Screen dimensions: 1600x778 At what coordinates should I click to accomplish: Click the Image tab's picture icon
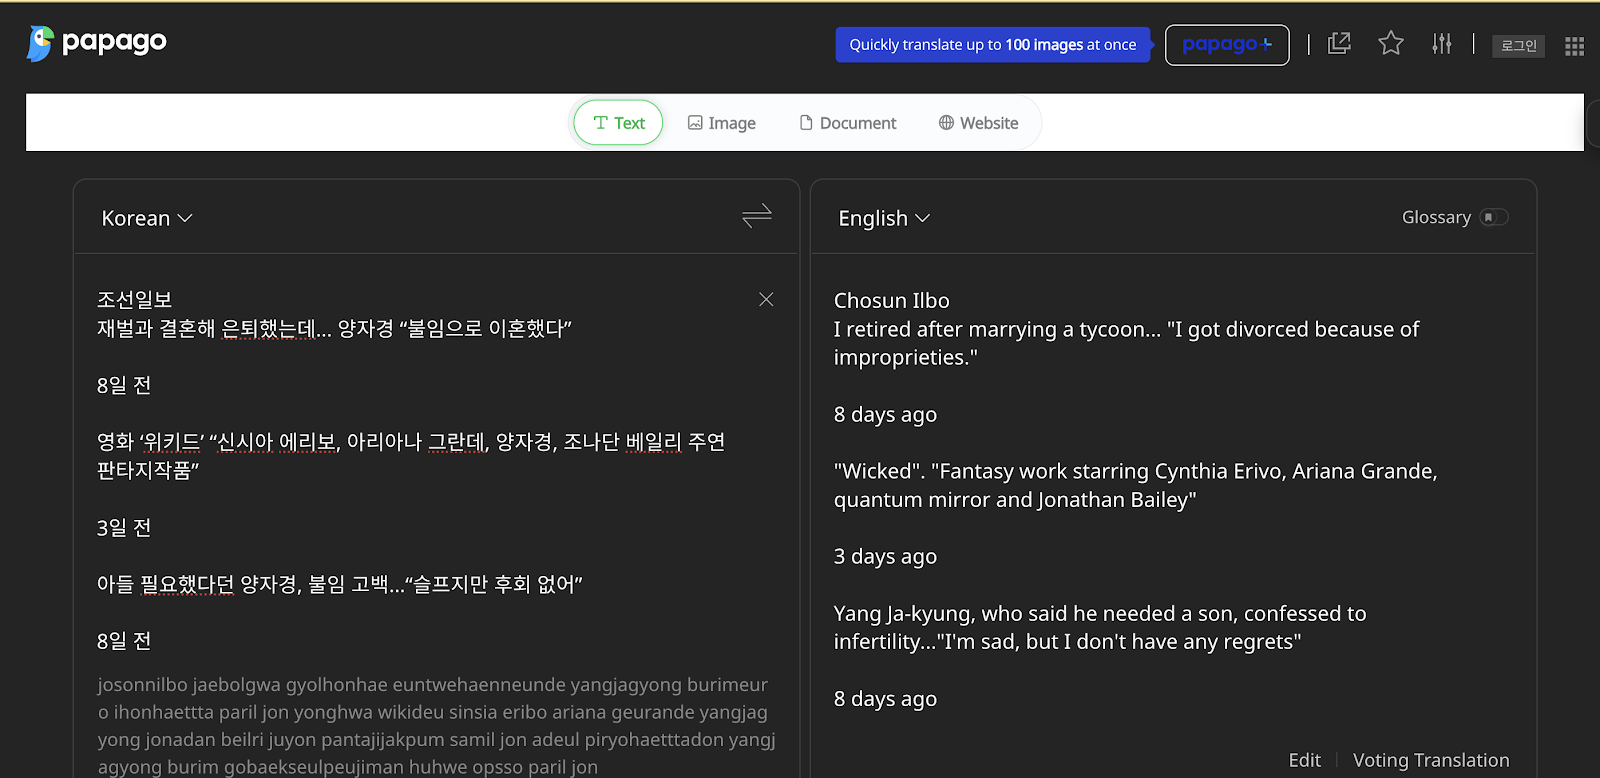coord(695,123)
